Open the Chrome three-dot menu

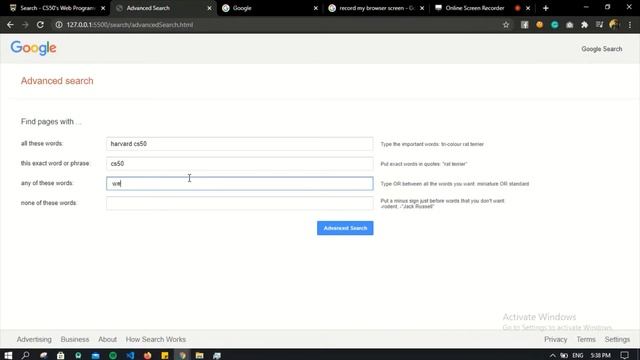click(x=630, y=25)
